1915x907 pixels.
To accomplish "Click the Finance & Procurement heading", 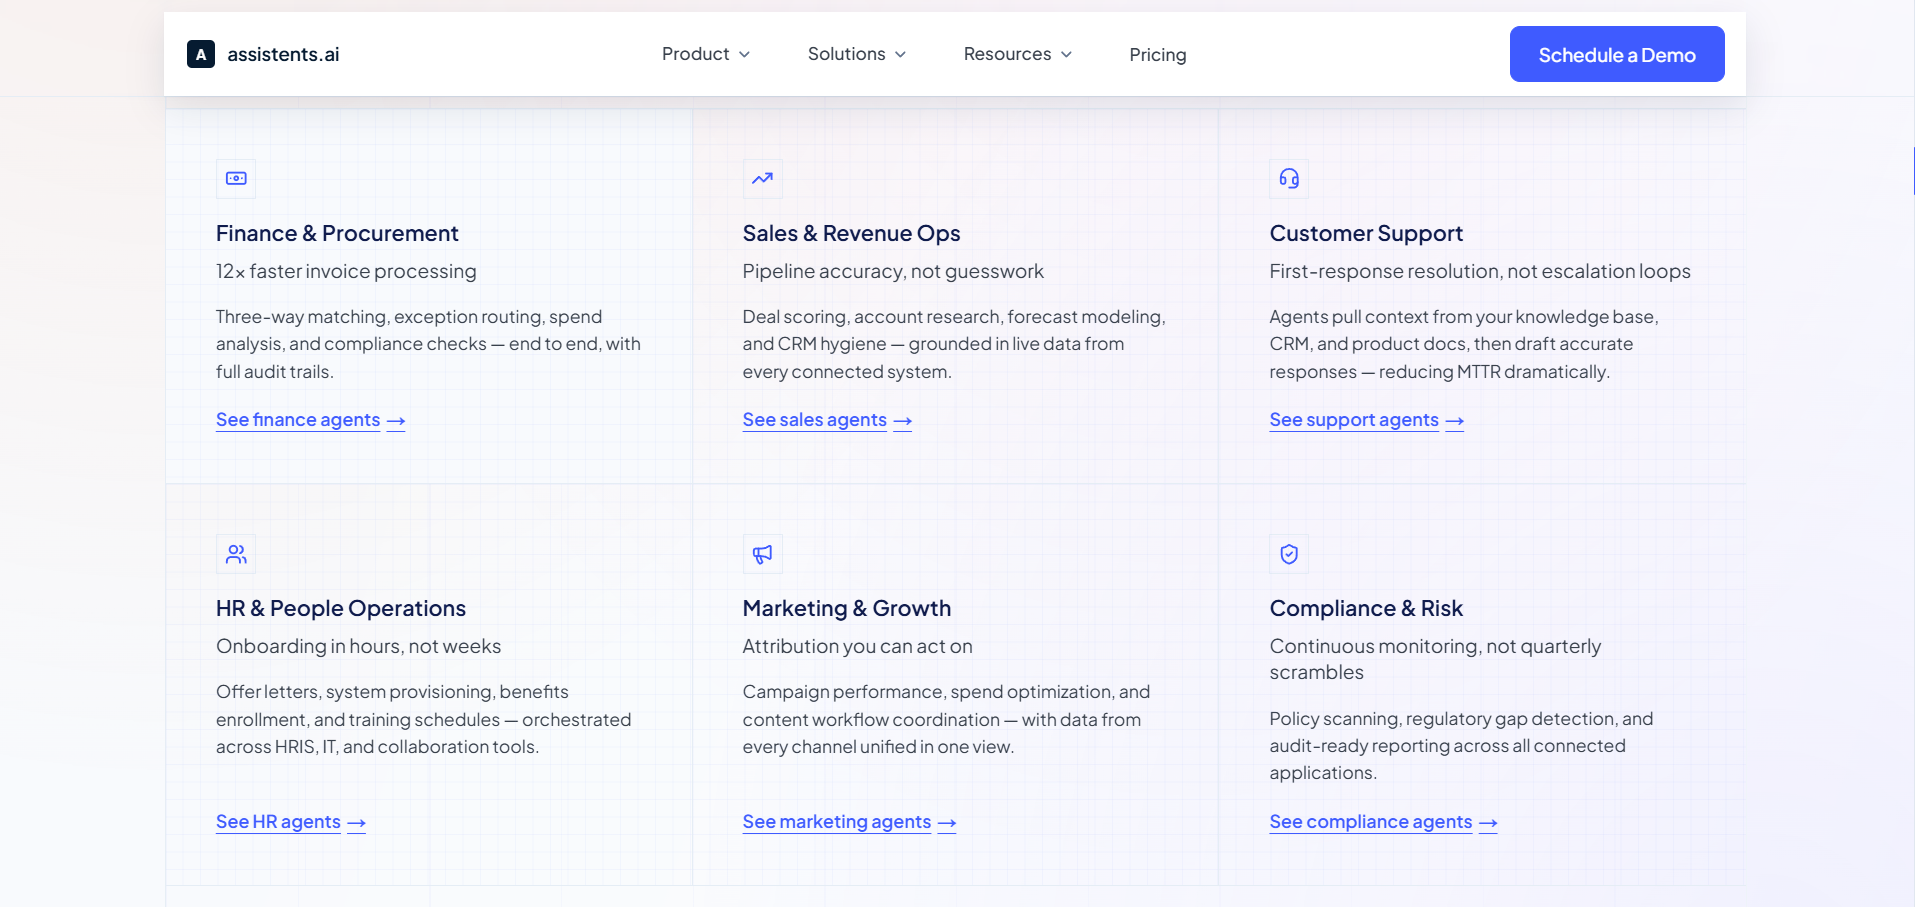I will pos(337,233).
